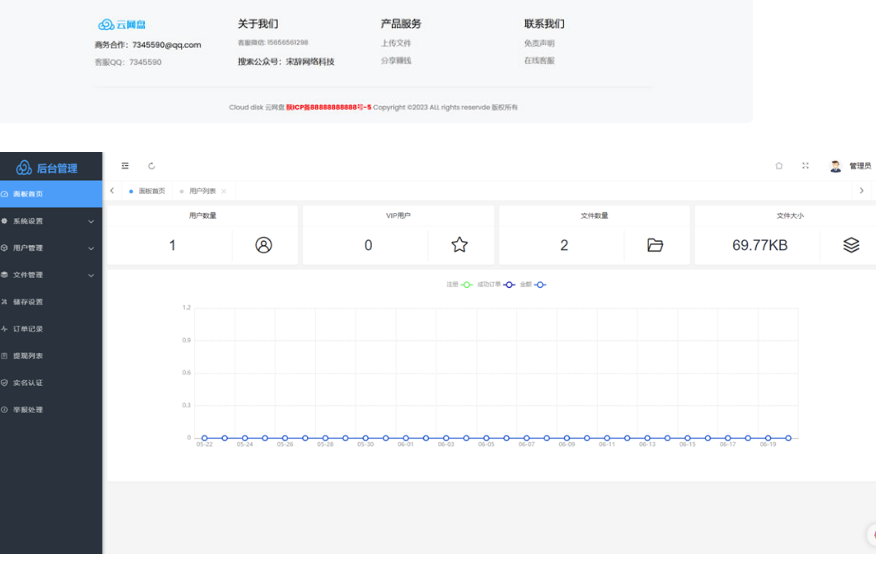Viewport: 876px width, 576px height.
Task: Click the chart data point at 05-22
Action: point(204,438)
